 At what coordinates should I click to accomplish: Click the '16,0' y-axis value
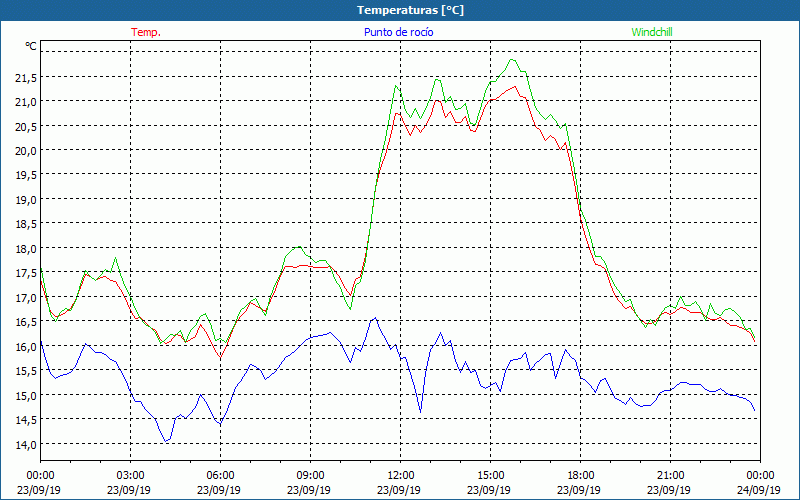tap(26, 347)
